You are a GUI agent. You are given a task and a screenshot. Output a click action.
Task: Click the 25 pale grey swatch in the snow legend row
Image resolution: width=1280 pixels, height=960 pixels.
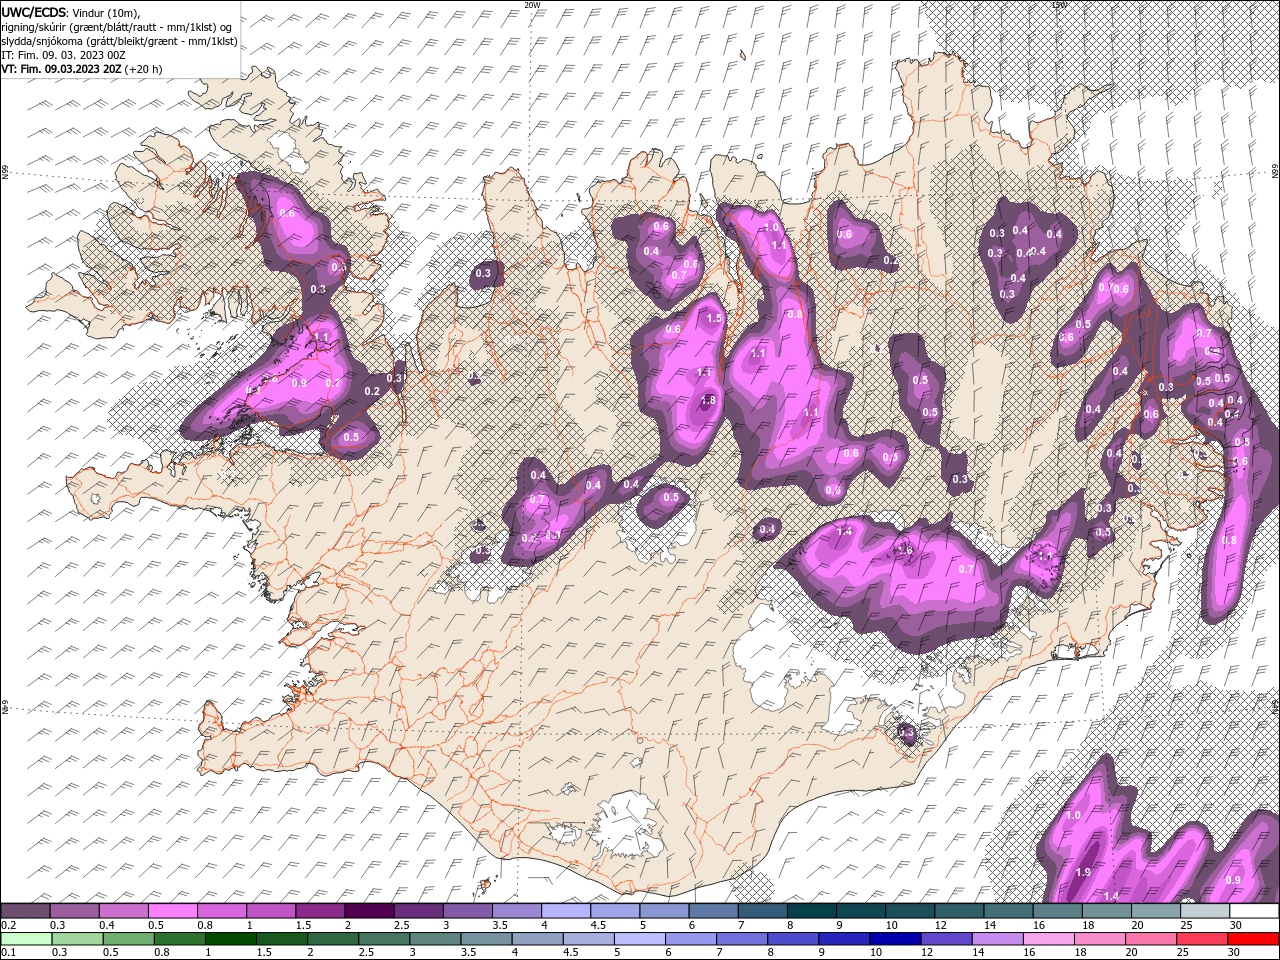coord(1205,911)
